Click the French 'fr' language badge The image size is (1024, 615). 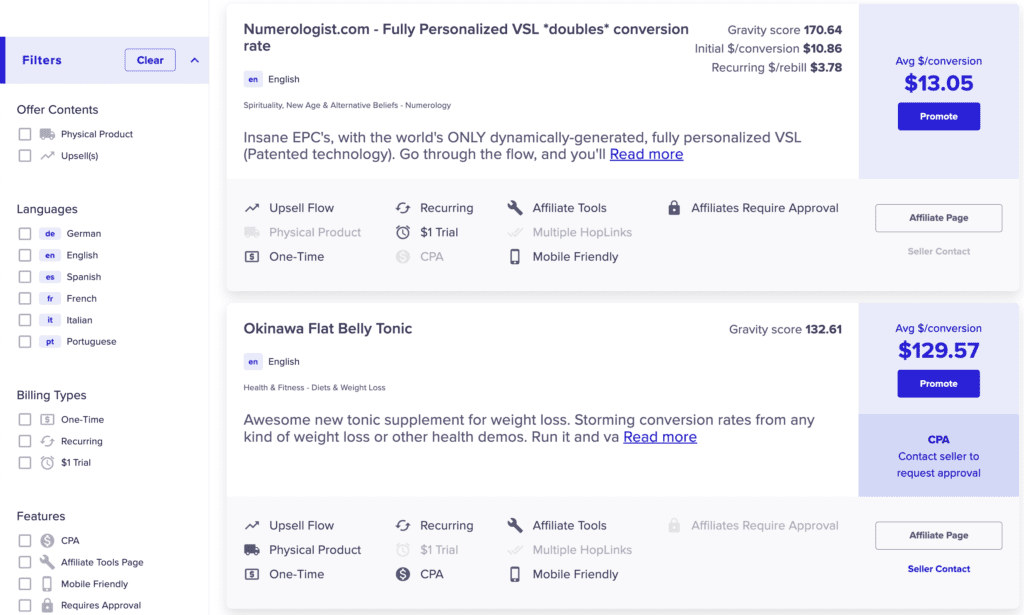click(x=50, y=298)
